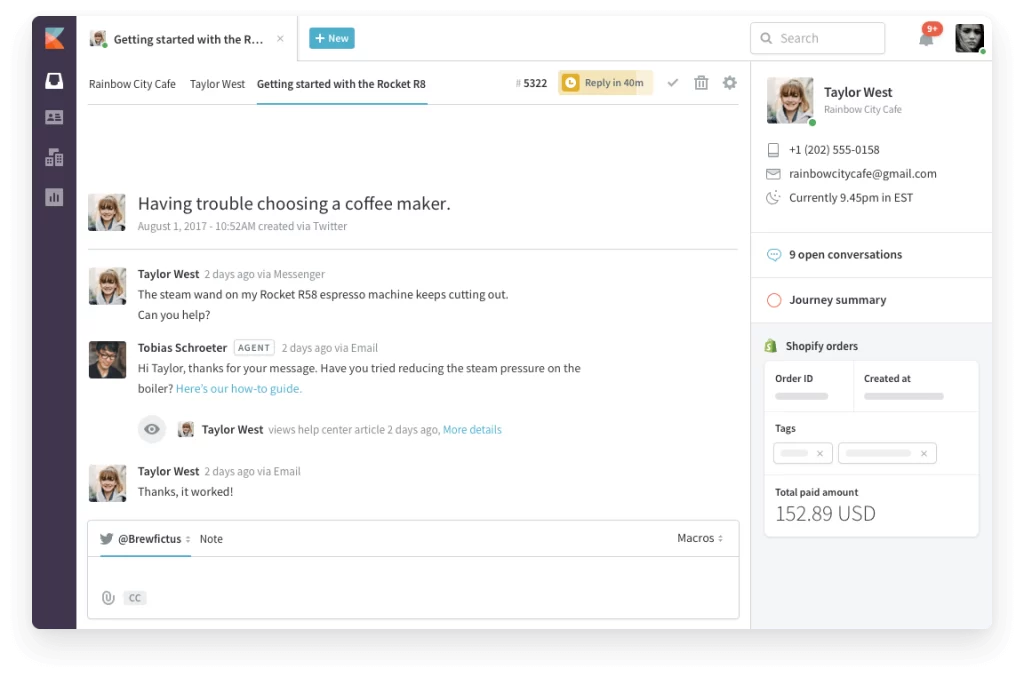
Task: Remove the first tag with its x
Action: (820, 453)
